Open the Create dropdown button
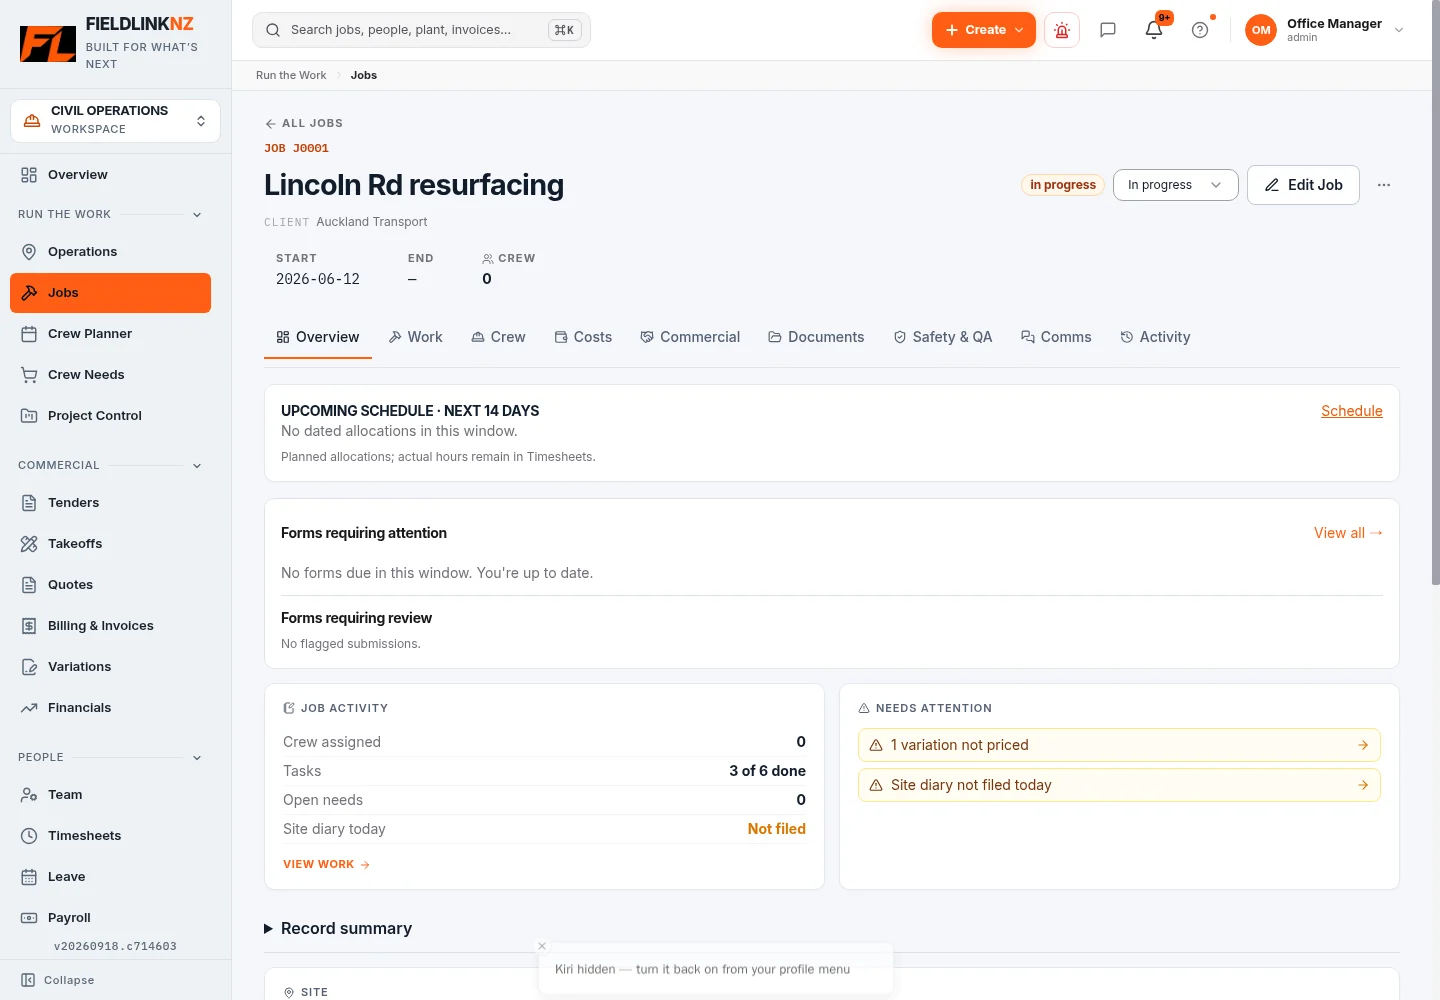This screenshot has height=1000, width=1440. pyautogui.click(x=984, y=30)
